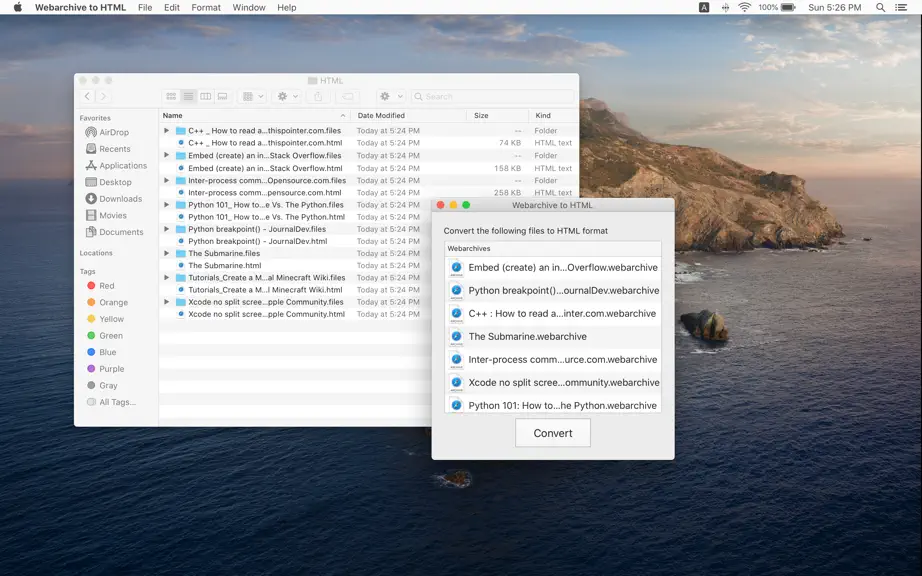Sort Finder list by Date Modified column
The height and width of the screenshot is (576, 922).
409,115
